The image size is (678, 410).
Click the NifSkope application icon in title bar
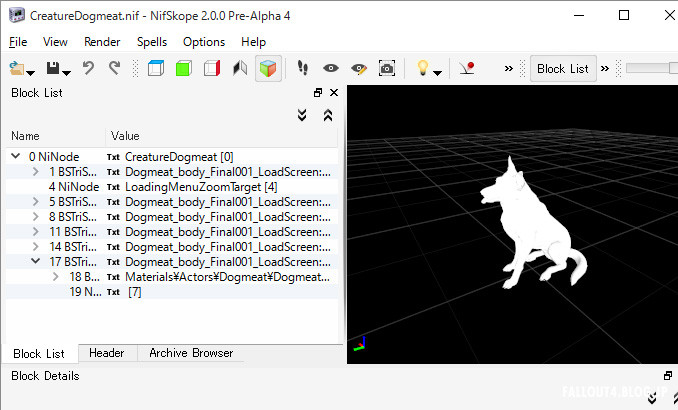tap(16, 16)
